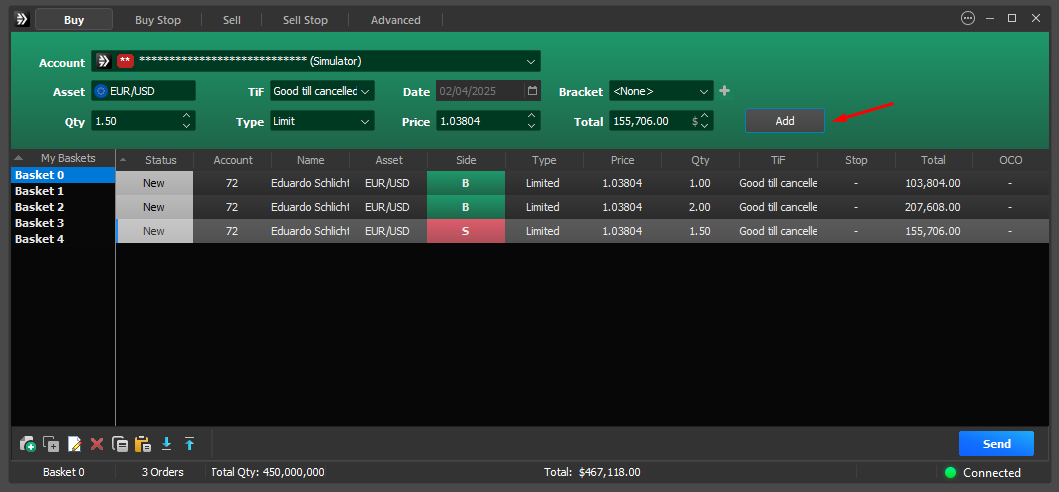
Task: Switch to the Sell Stop tab
Action: (305, 20)
